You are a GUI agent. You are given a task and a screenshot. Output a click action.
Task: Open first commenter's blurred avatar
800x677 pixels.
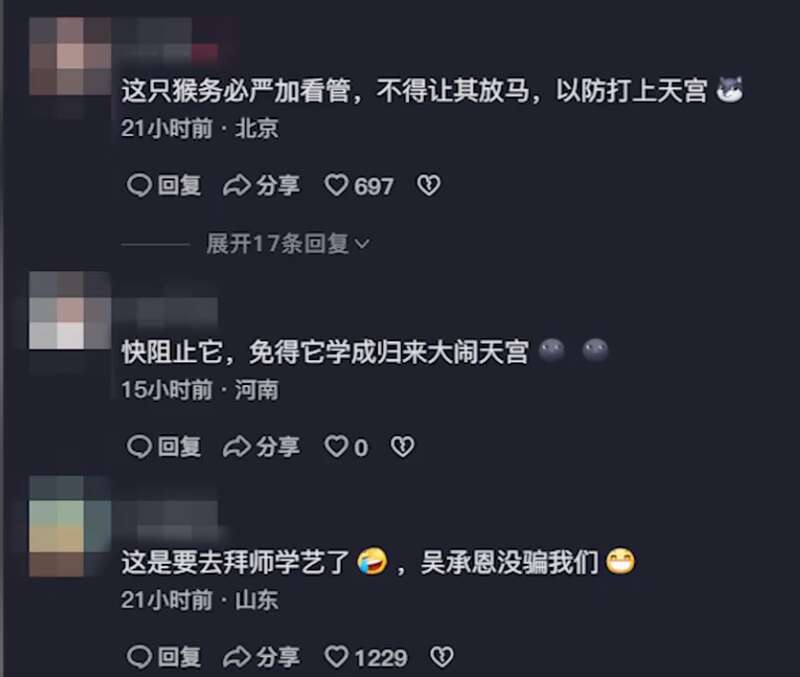(70, 56)
